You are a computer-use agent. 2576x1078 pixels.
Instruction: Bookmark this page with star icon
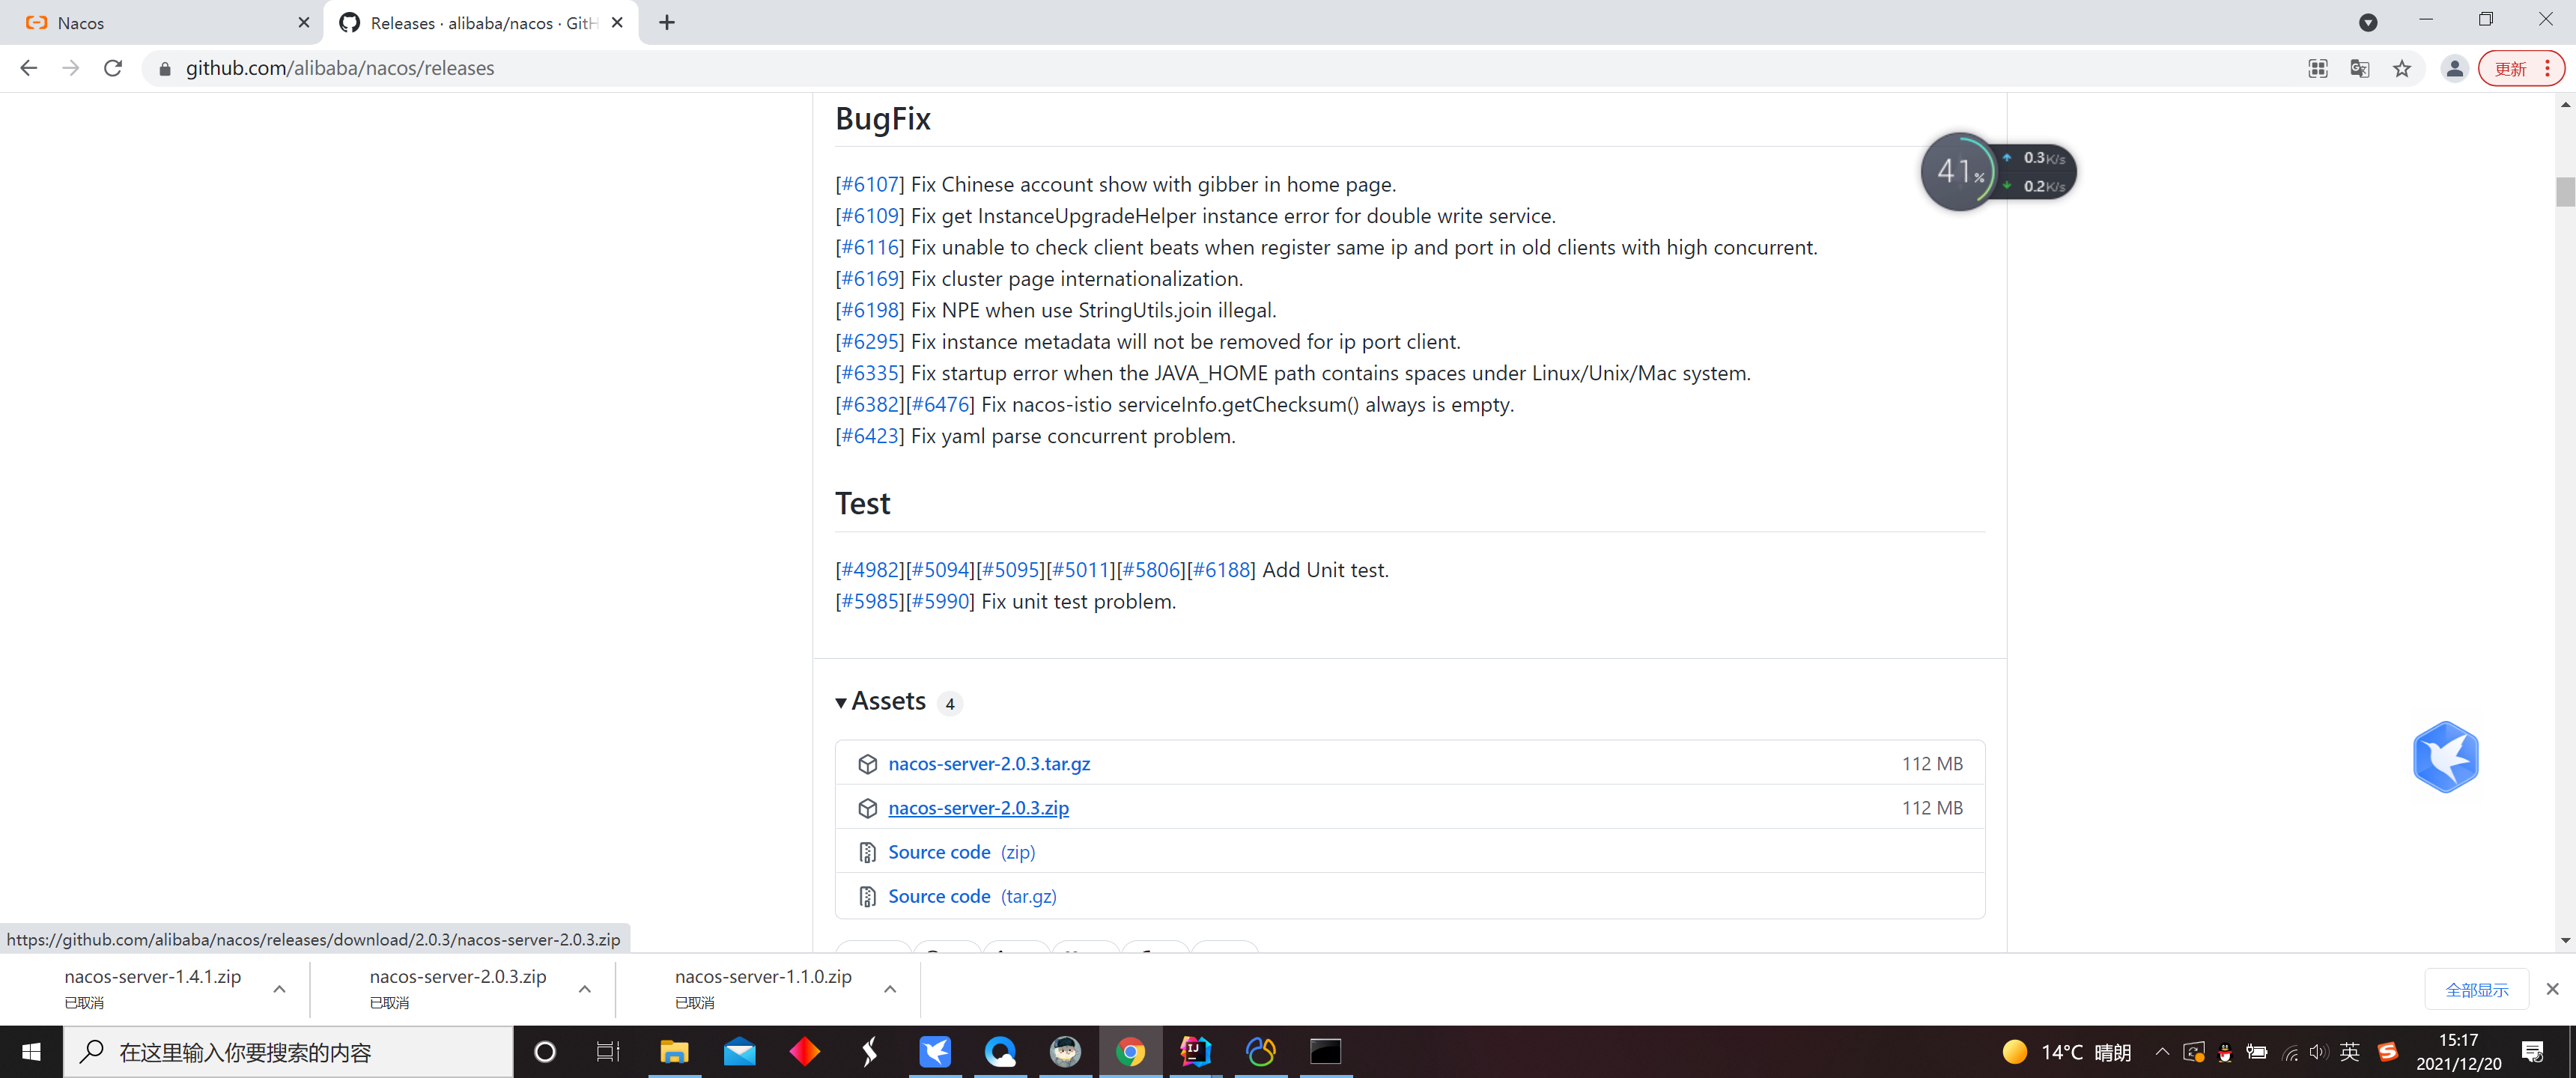(x=2401, y=68)
